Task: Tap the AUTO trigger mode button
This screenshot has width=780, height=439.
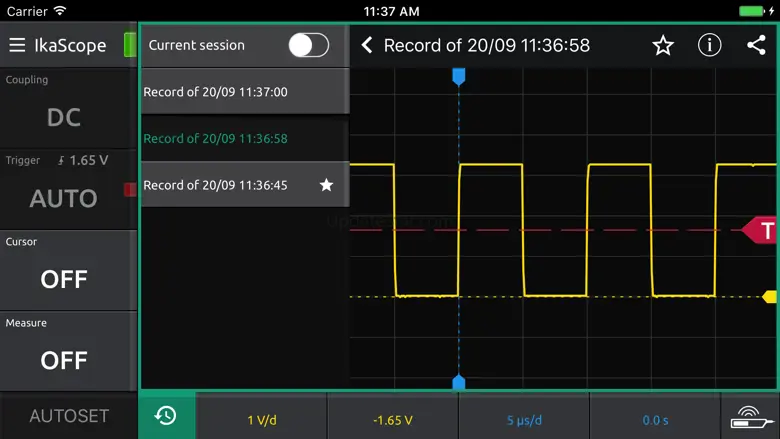Action: tap(64, 198)
